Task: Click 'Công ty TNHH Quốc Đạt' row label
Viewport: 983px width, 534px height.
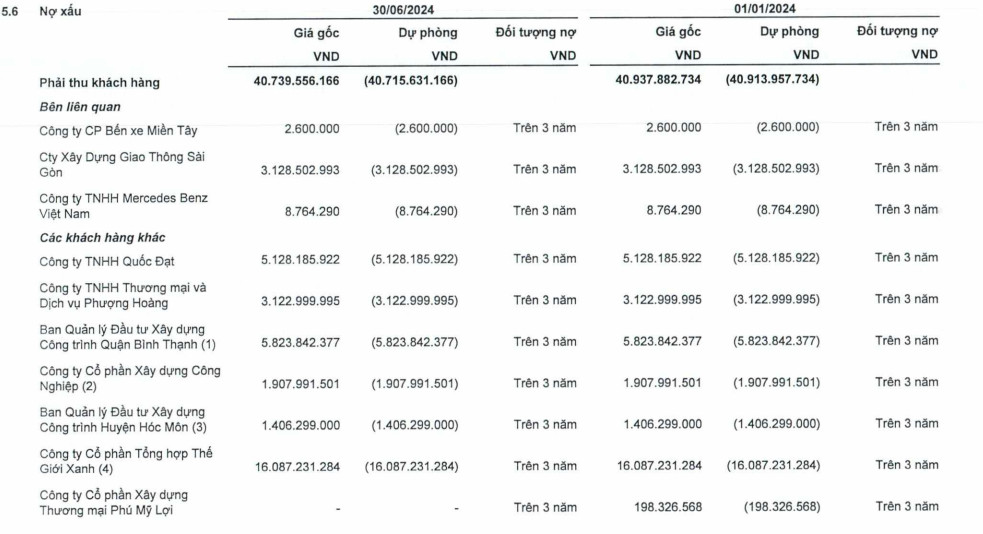Action: coord(107,261)
